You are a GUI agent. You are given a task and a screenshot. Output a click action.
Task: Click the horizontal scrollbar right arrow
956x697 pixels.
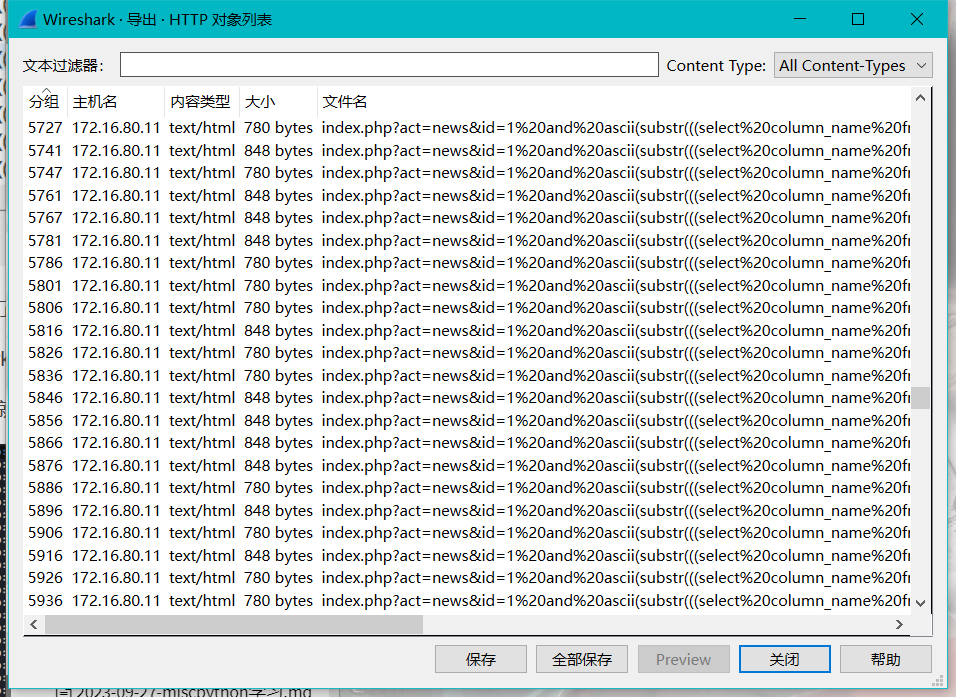(x=898, y=624)
